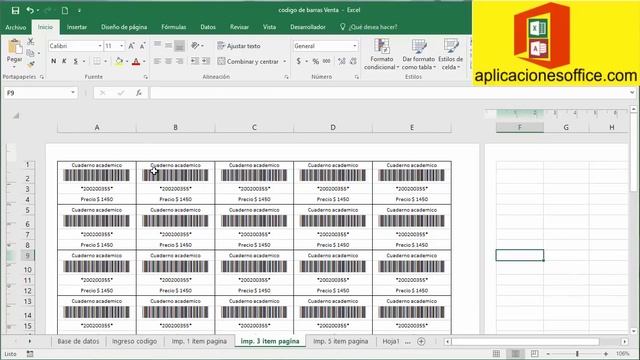Increase decimal places
Screen dimensions: 640x360
pyautogui.click(x=342, y=61)
